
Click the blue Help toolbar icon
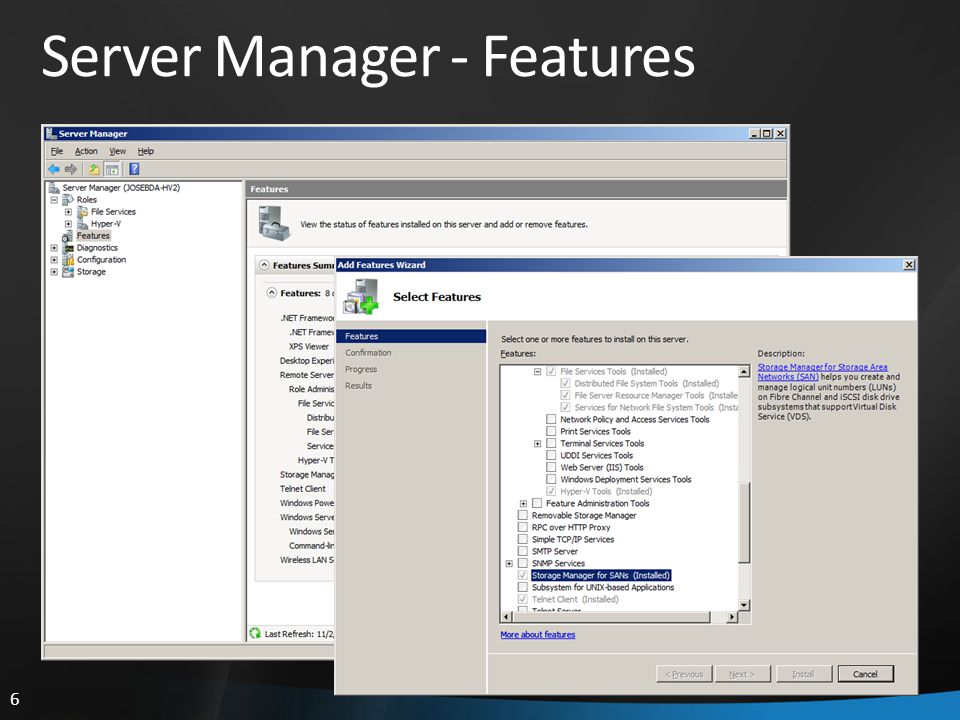(134, 169)
